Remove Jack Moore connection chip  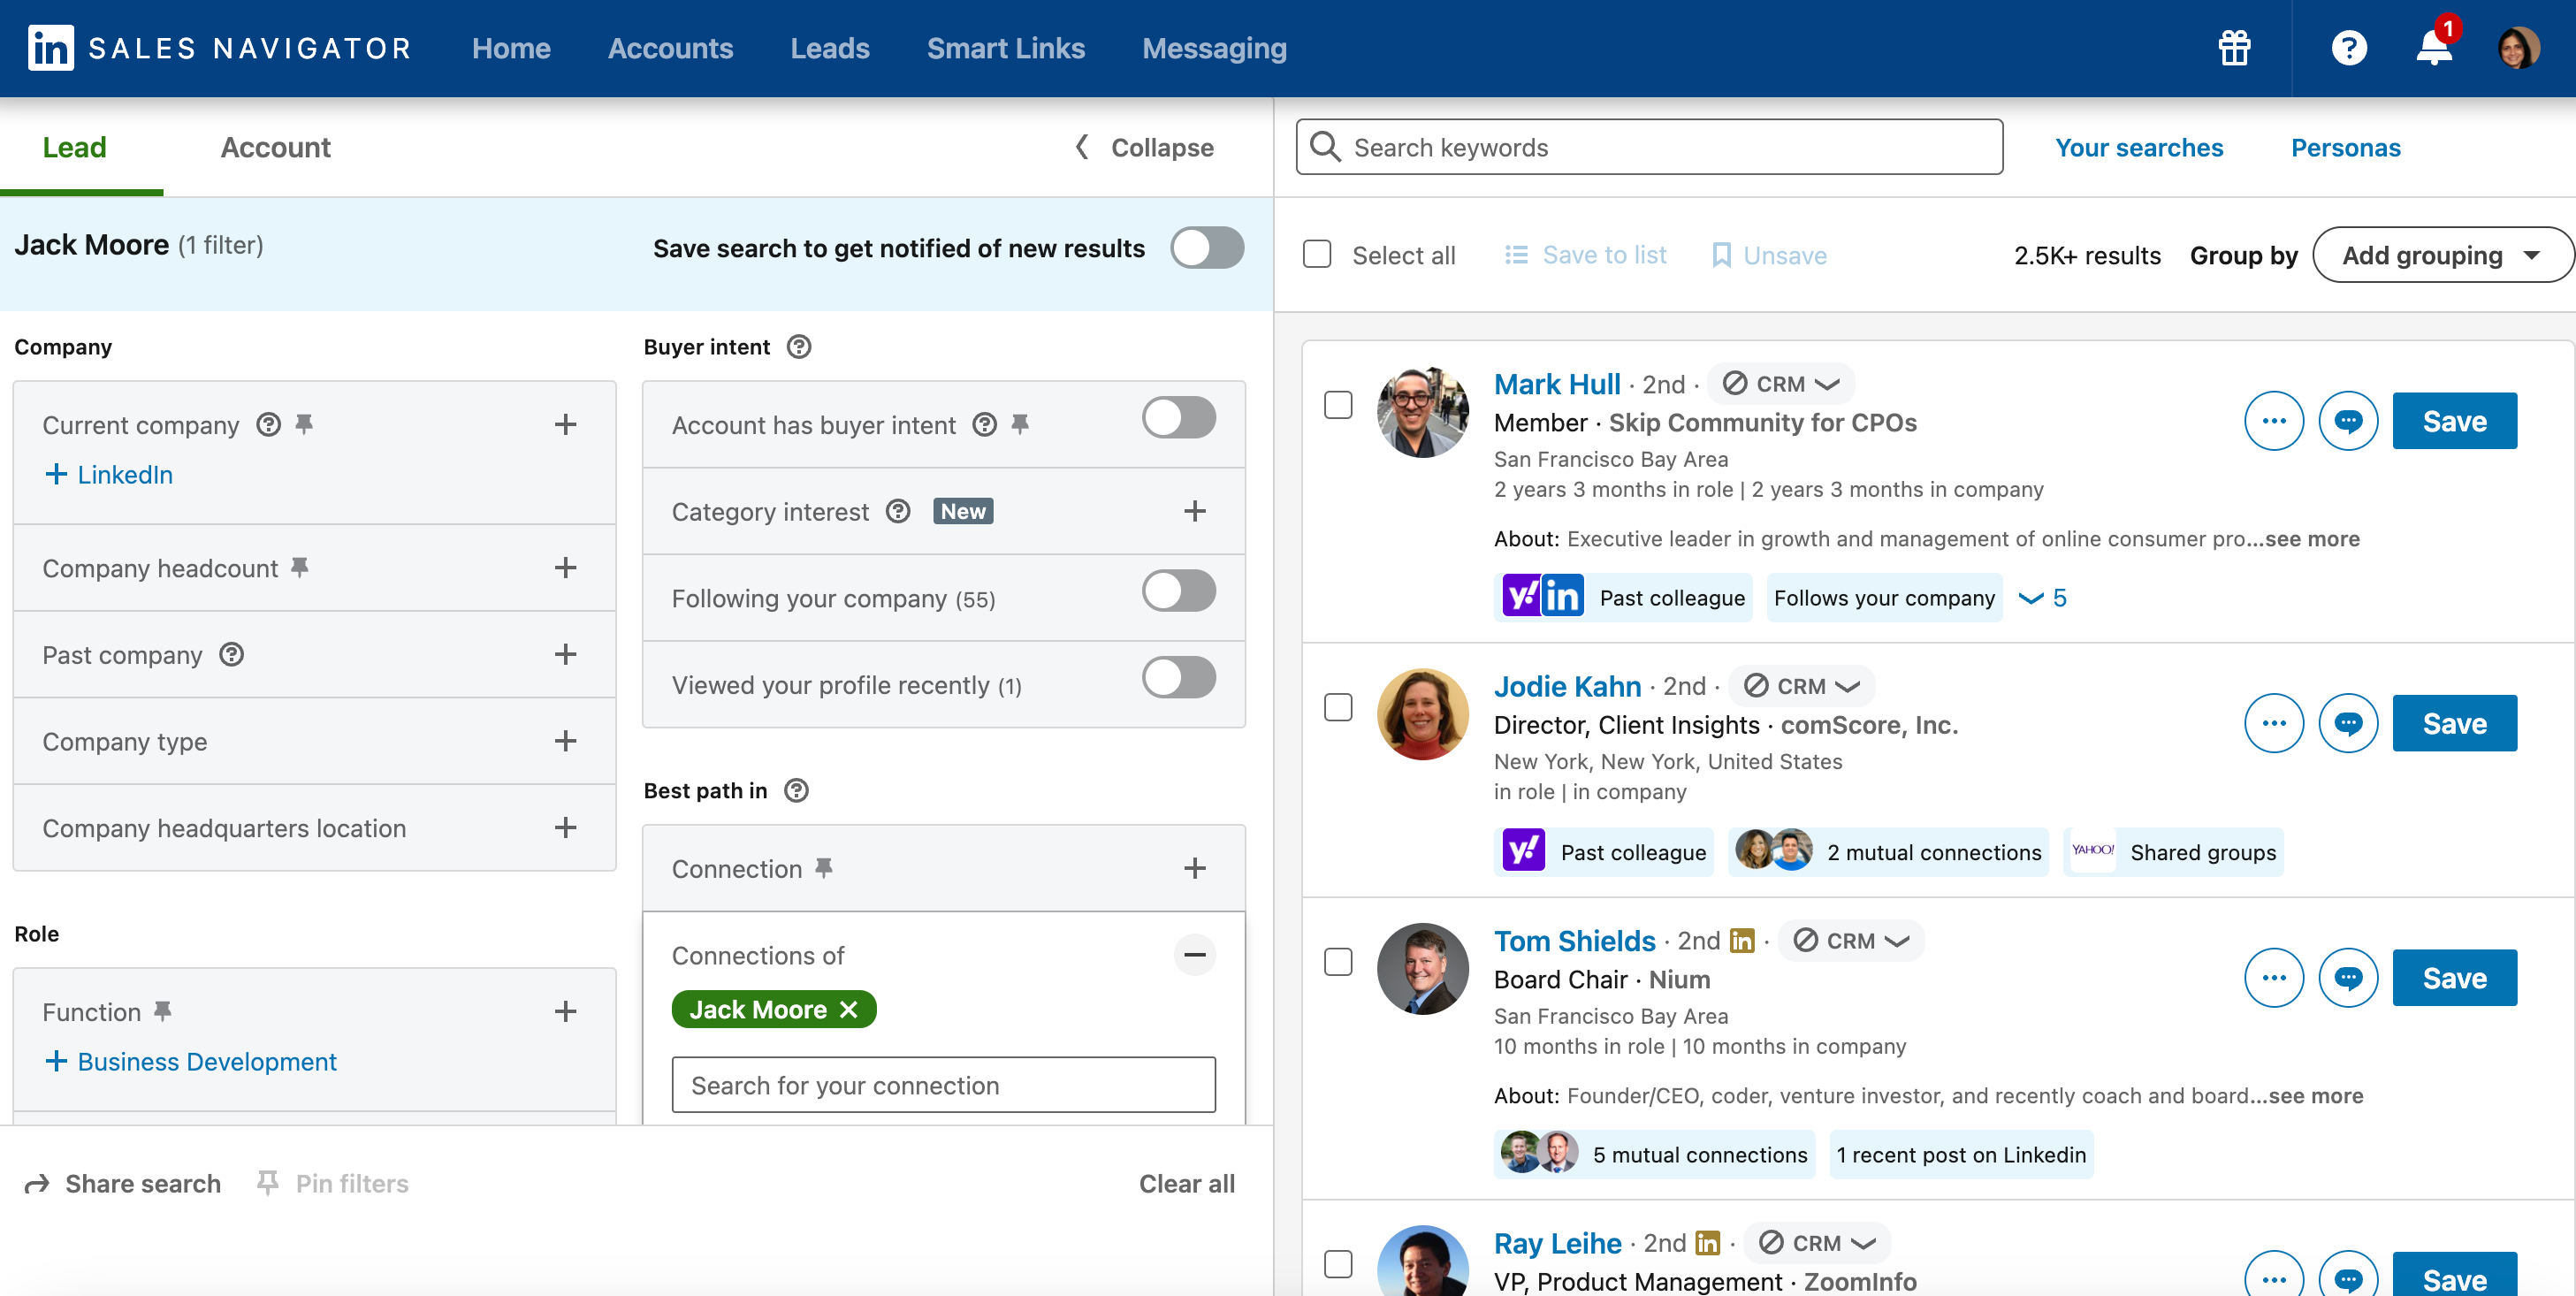pos(849,1010)
